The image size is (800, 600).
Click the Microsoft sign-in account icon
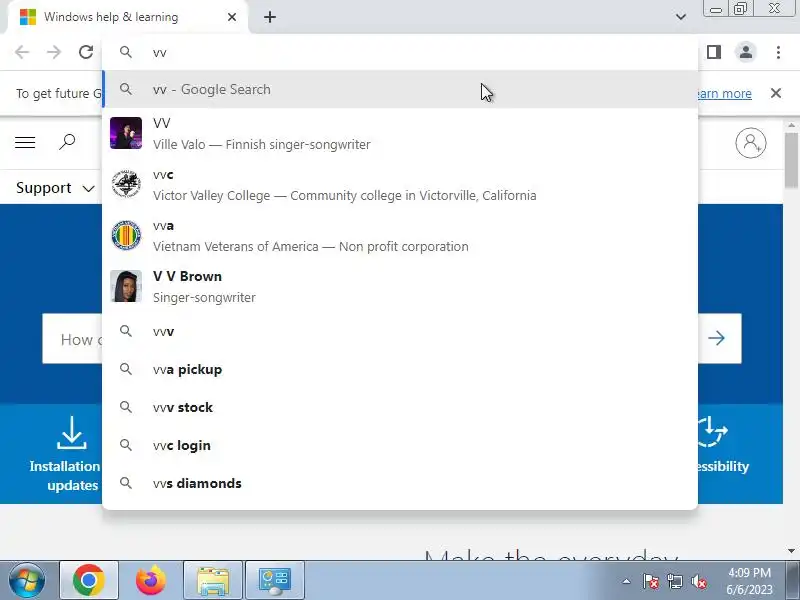click(x=751, y=143)
